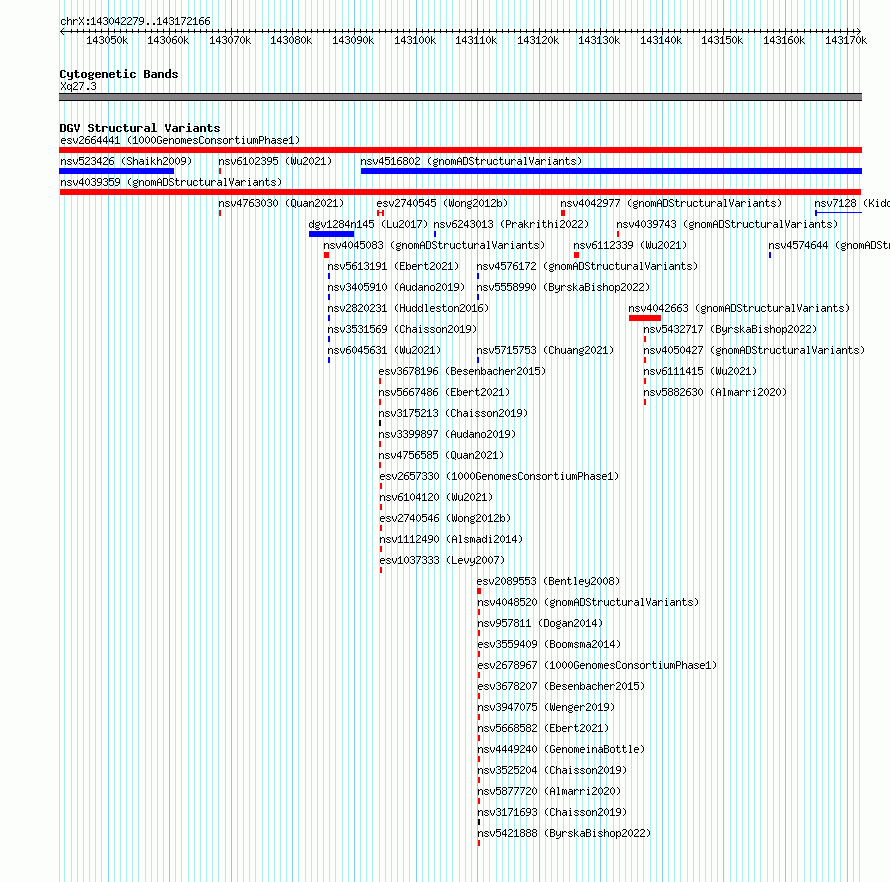Click nsv4048520 gnomADStructuralVariants label
This screenshot has height=882, width=890.
[x=588, y=602]
